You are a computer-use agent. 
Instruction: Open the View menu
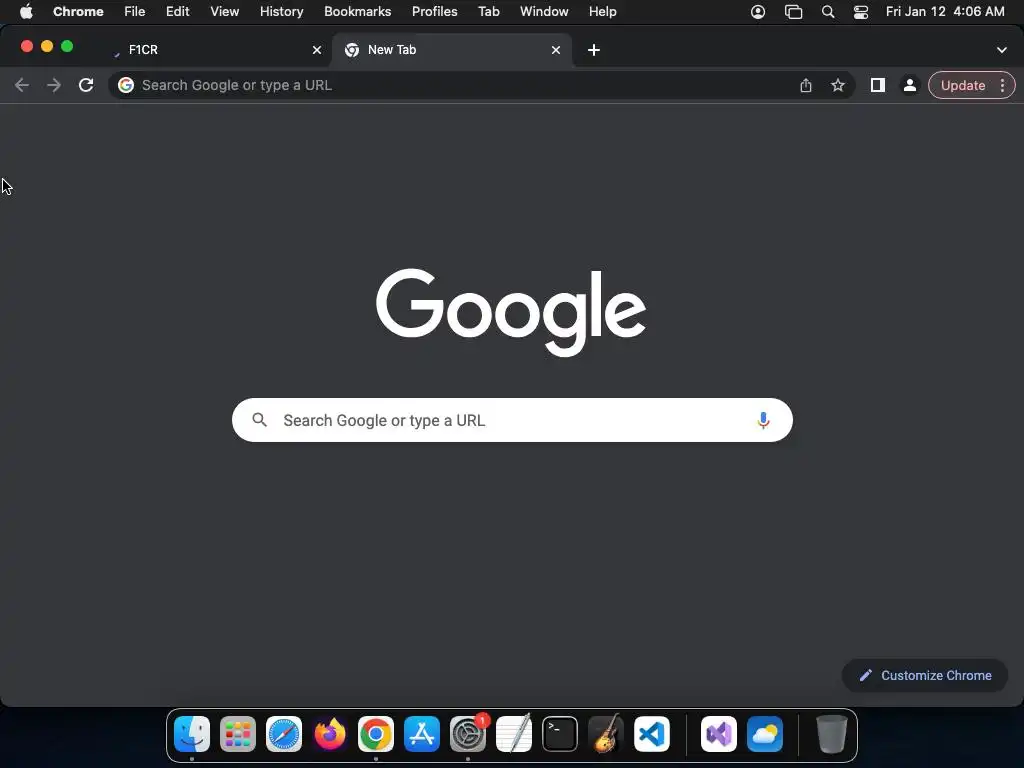point(225,12)
